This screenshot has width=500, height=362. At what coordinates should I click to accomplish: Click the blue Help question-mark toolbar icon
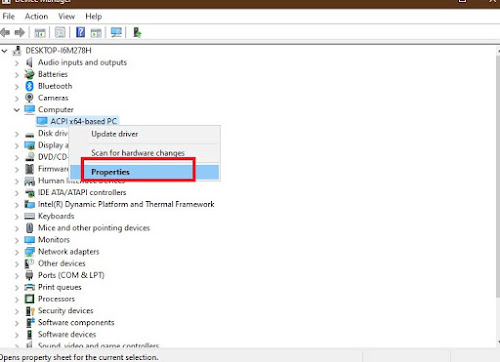tap(80, 33)
